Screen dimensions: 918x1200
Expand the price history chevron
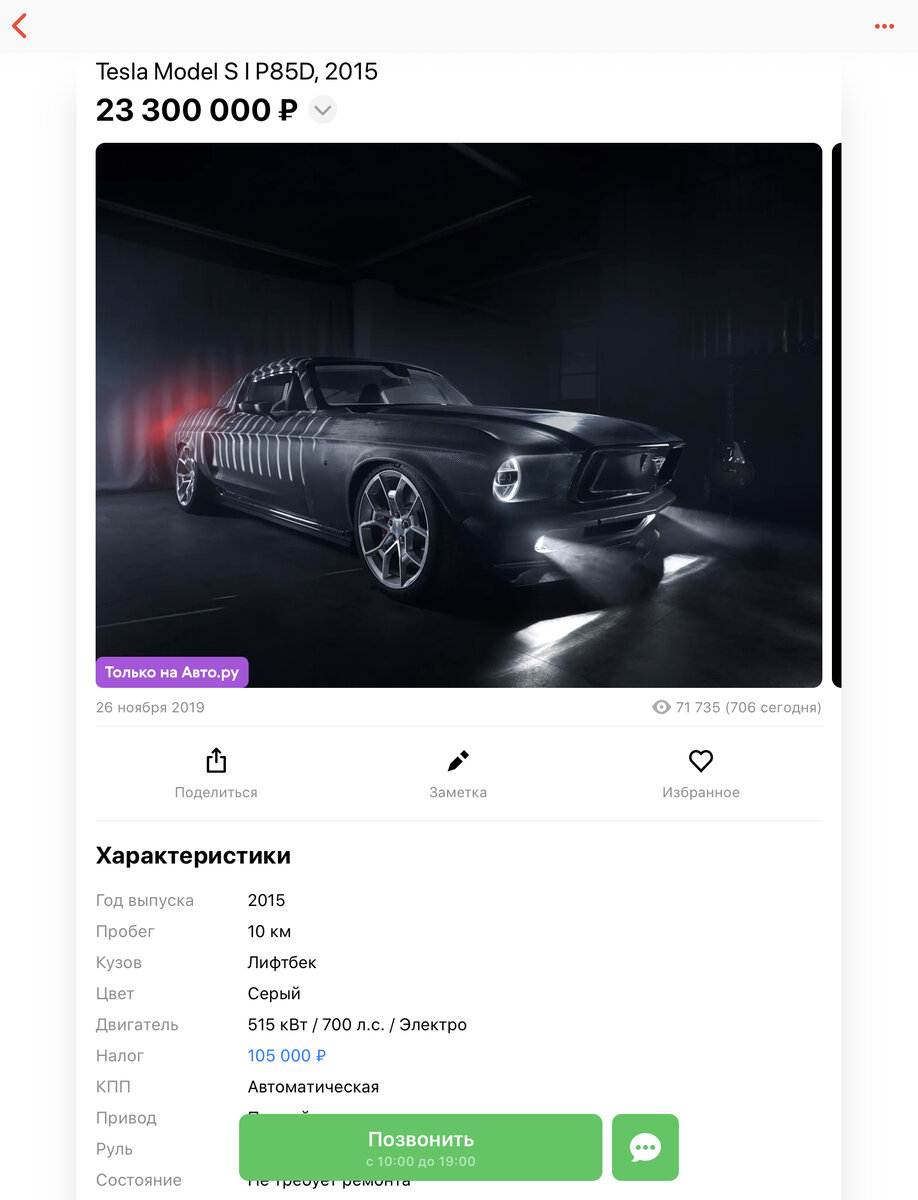(322, 110)
